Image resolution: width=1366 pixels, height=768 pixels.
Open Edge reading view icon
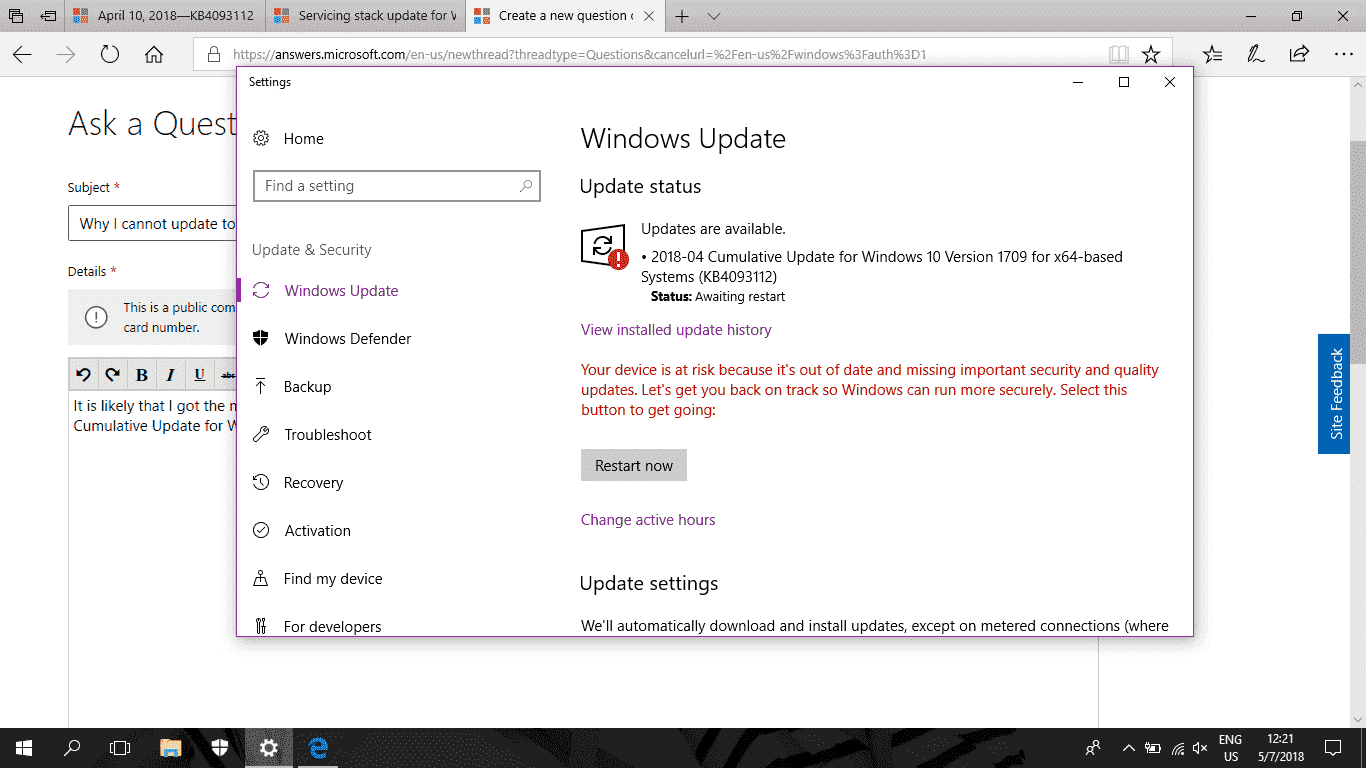tap(1119, 54)
